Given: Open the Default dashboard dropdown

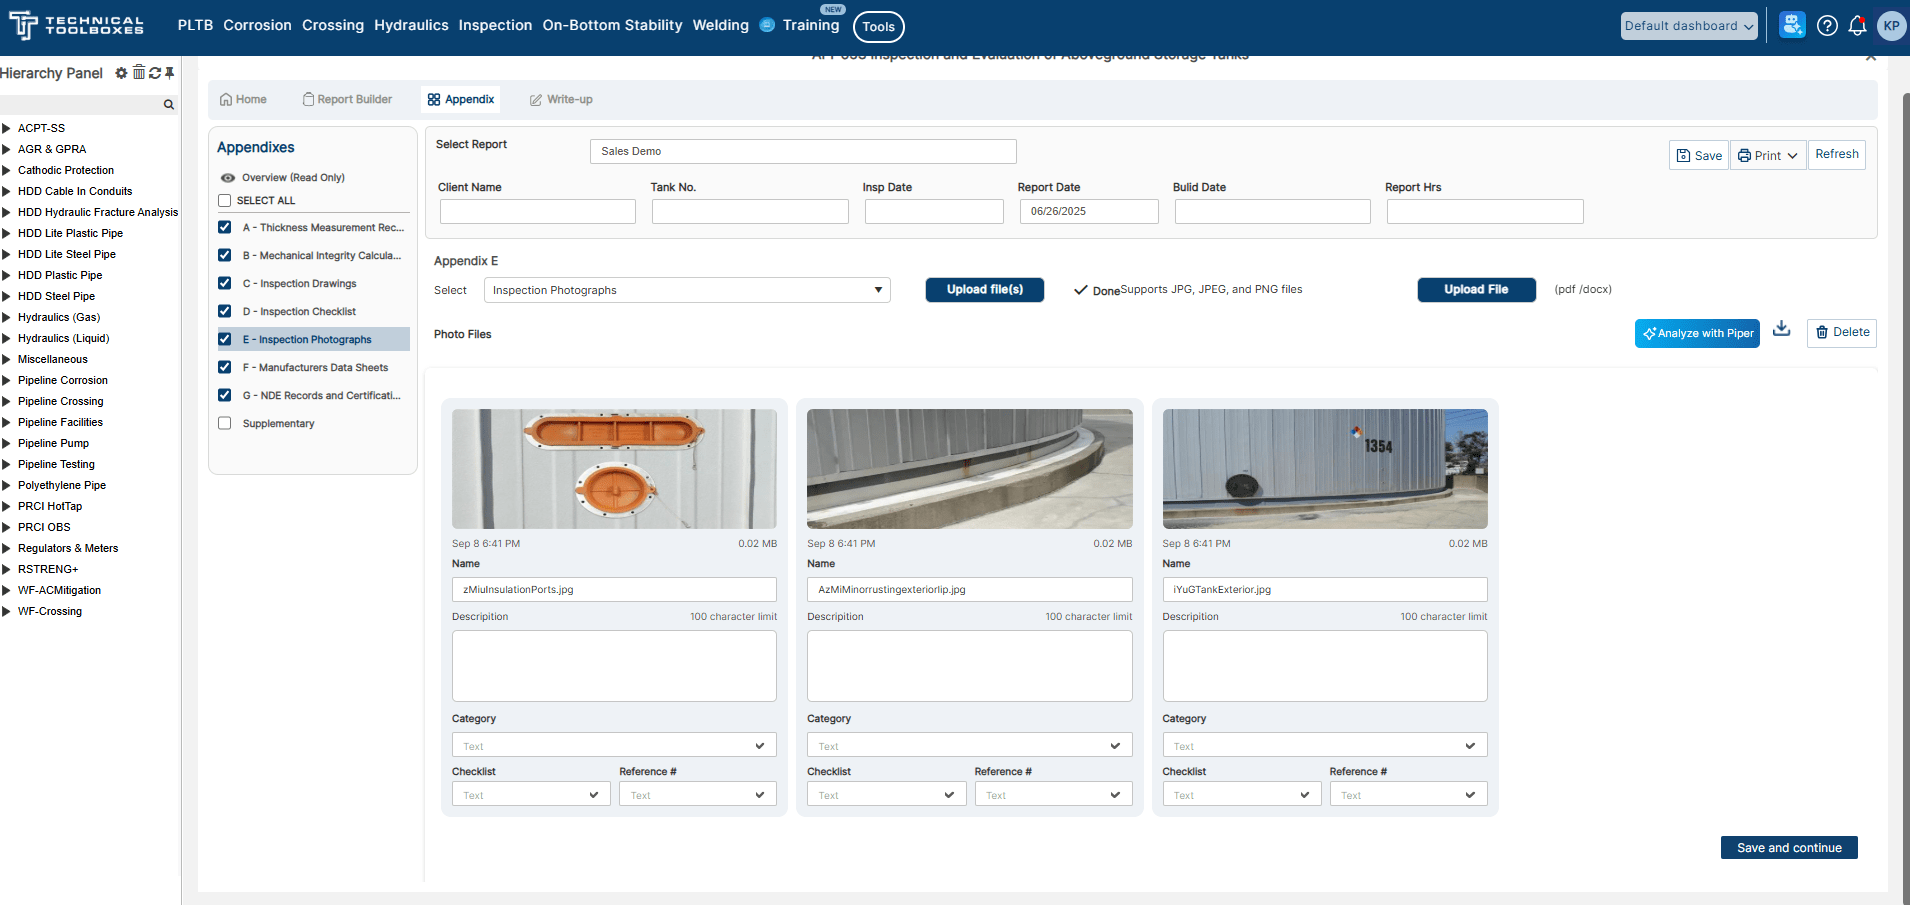Looking at the screenshot, I should tap(1688, 26).
